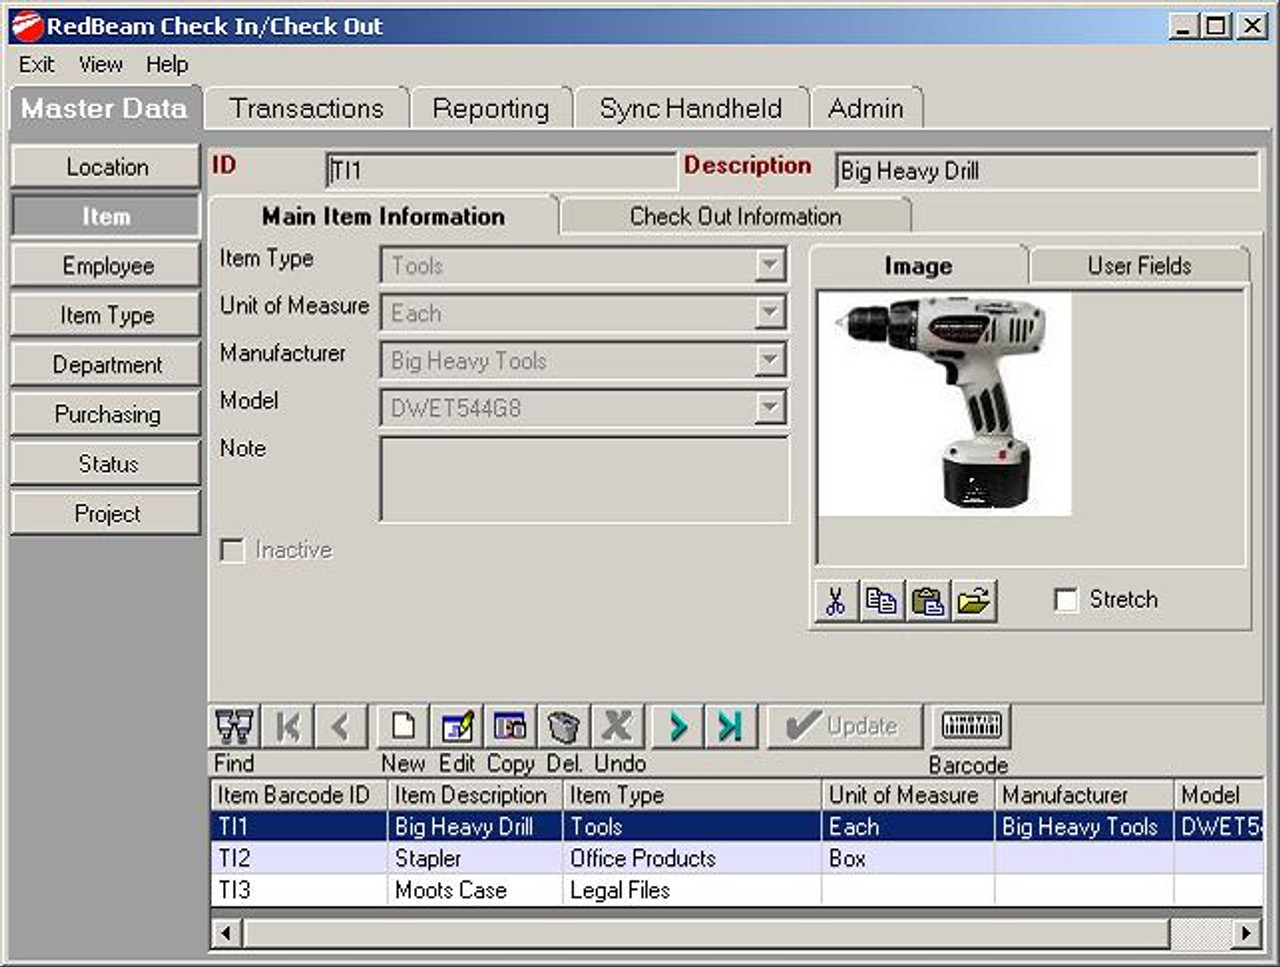Screen dimensions: 1280x967
Task: Click the Moots Case description cell
Action: click(x=475, y=891)
